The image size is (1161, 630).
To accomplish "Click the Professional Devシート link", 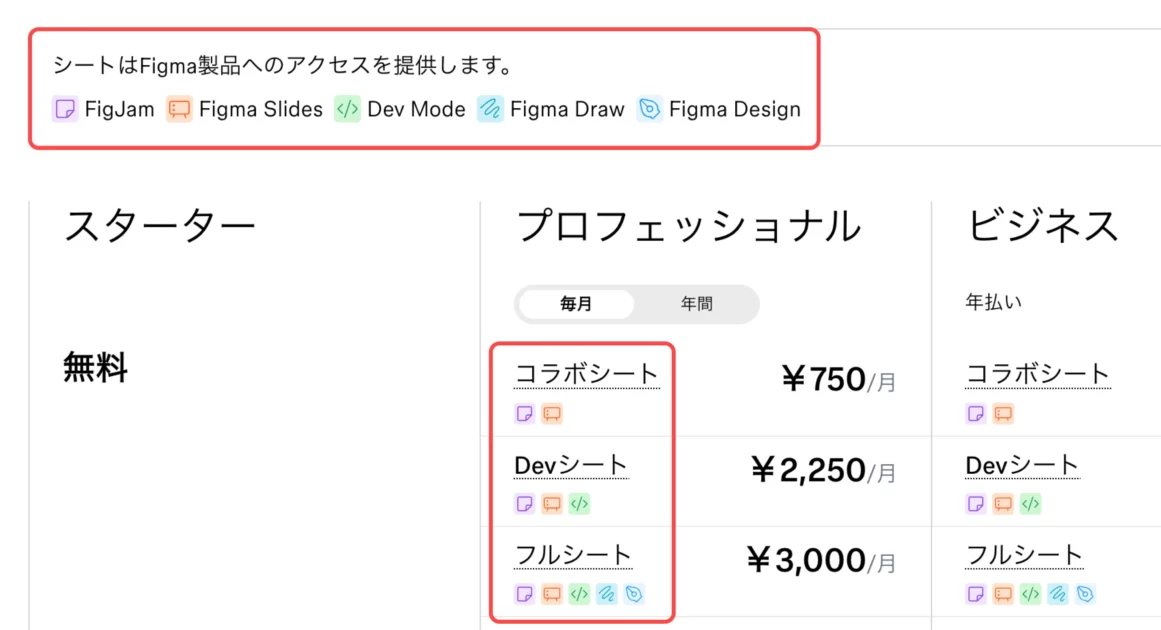I will point(571,465).
